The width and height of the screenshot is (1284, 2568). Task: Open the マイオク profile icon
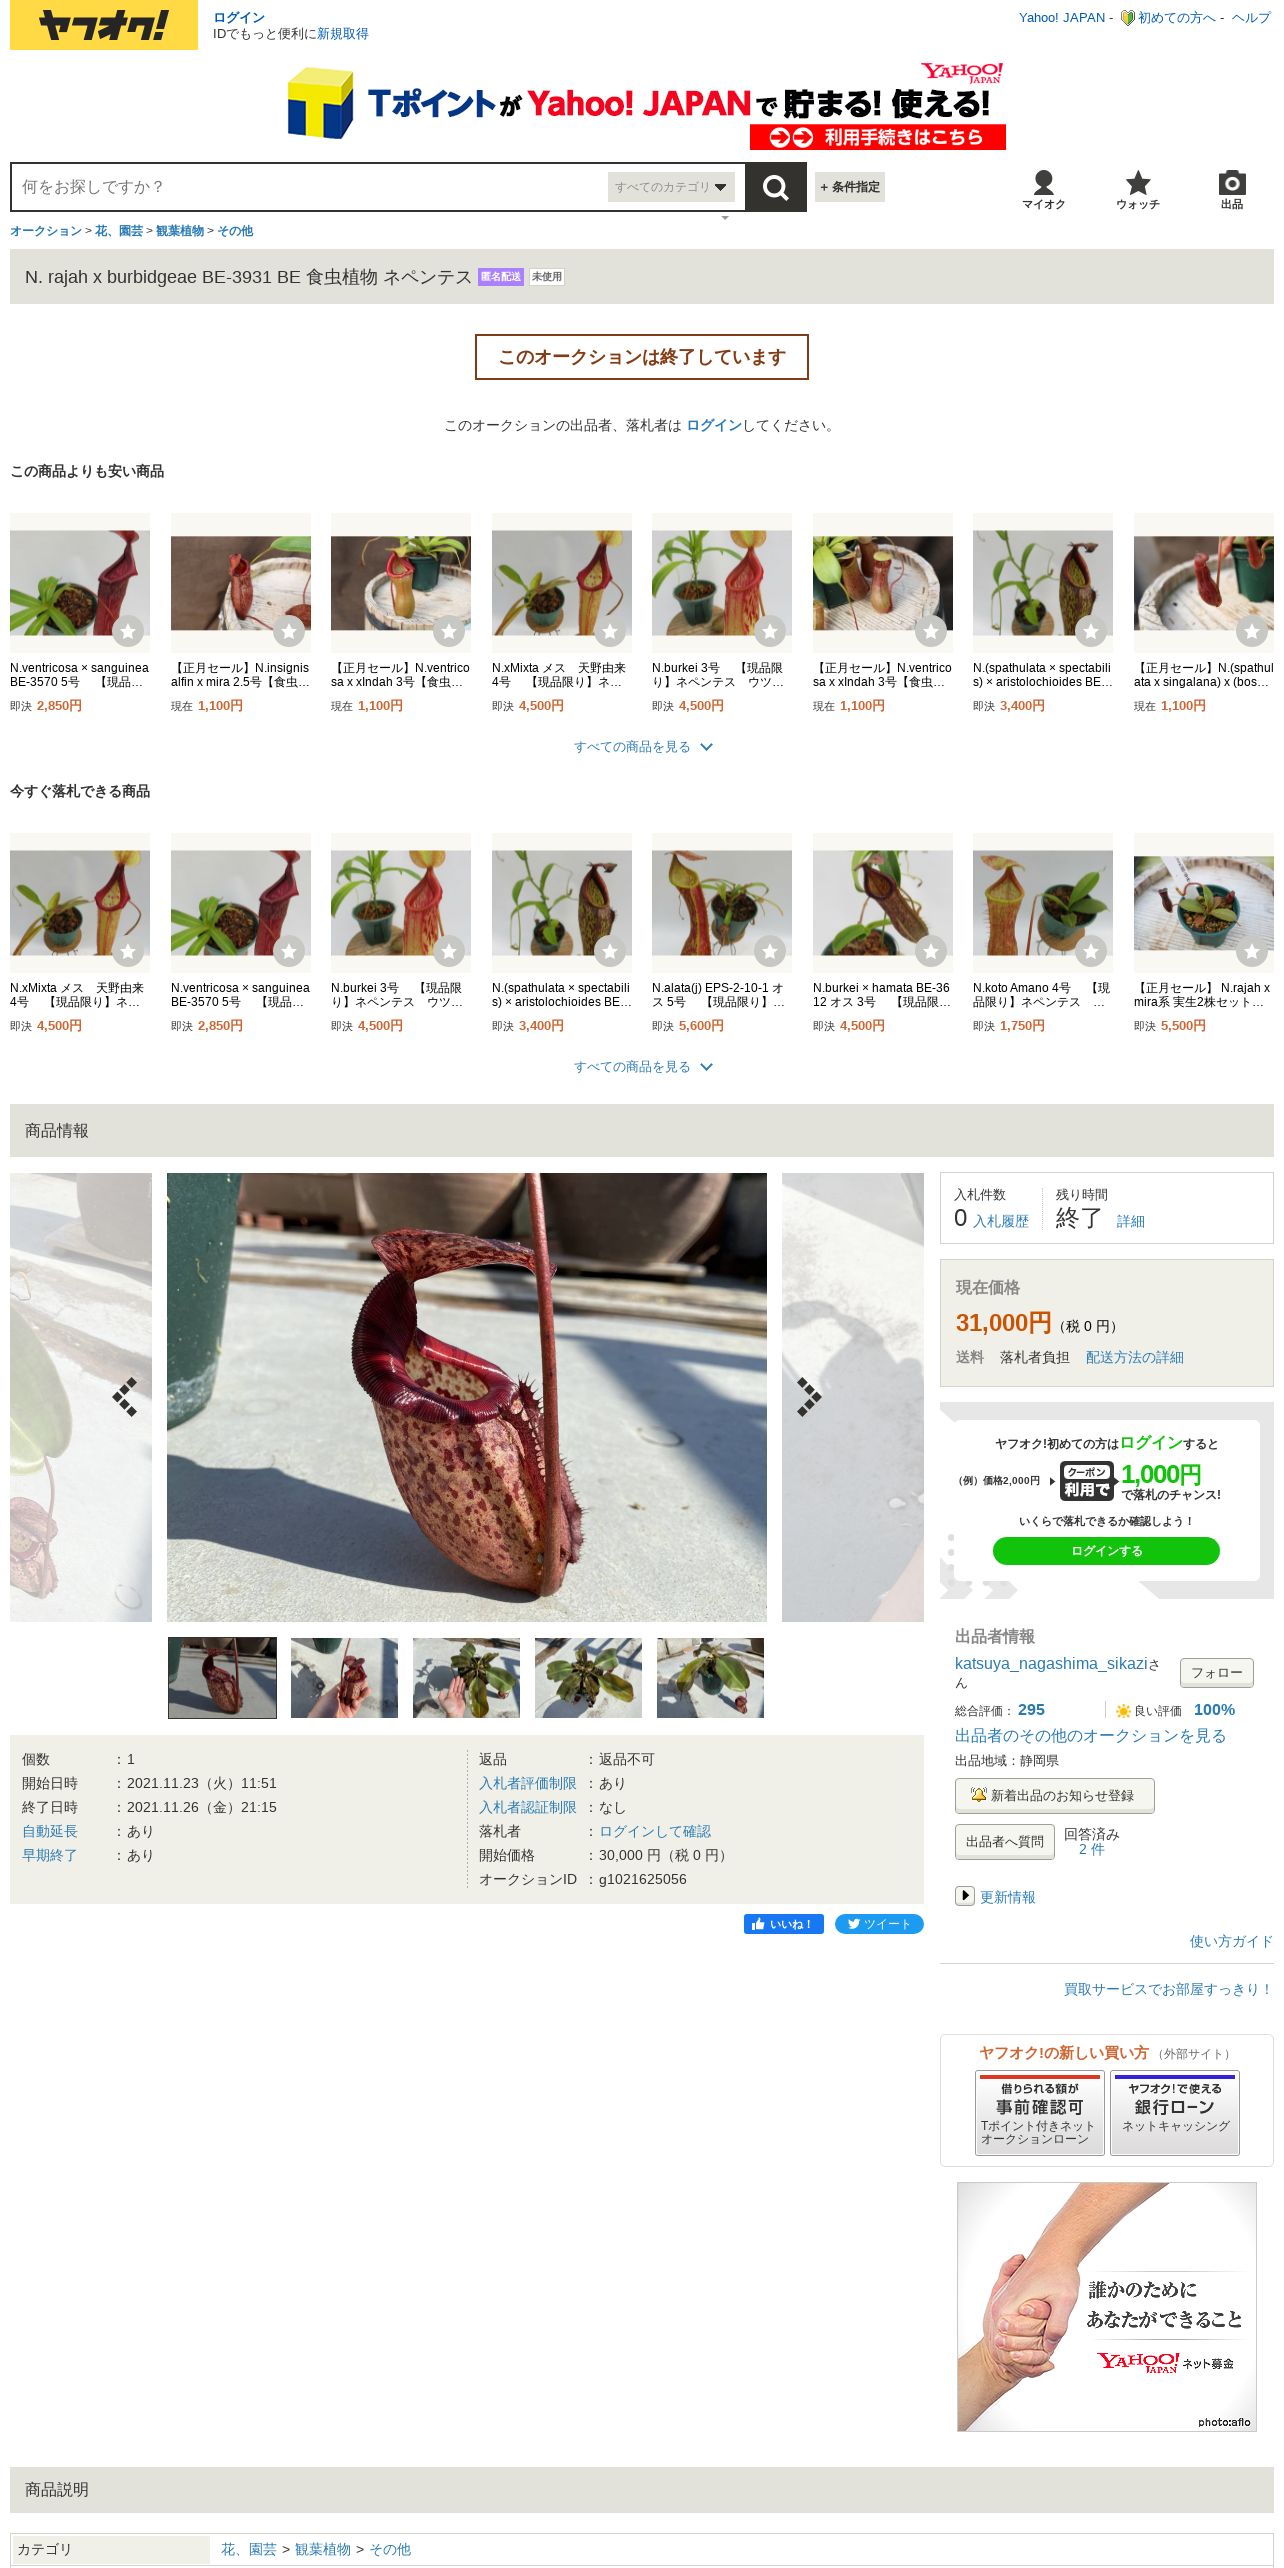click(x=1043, y=189)
